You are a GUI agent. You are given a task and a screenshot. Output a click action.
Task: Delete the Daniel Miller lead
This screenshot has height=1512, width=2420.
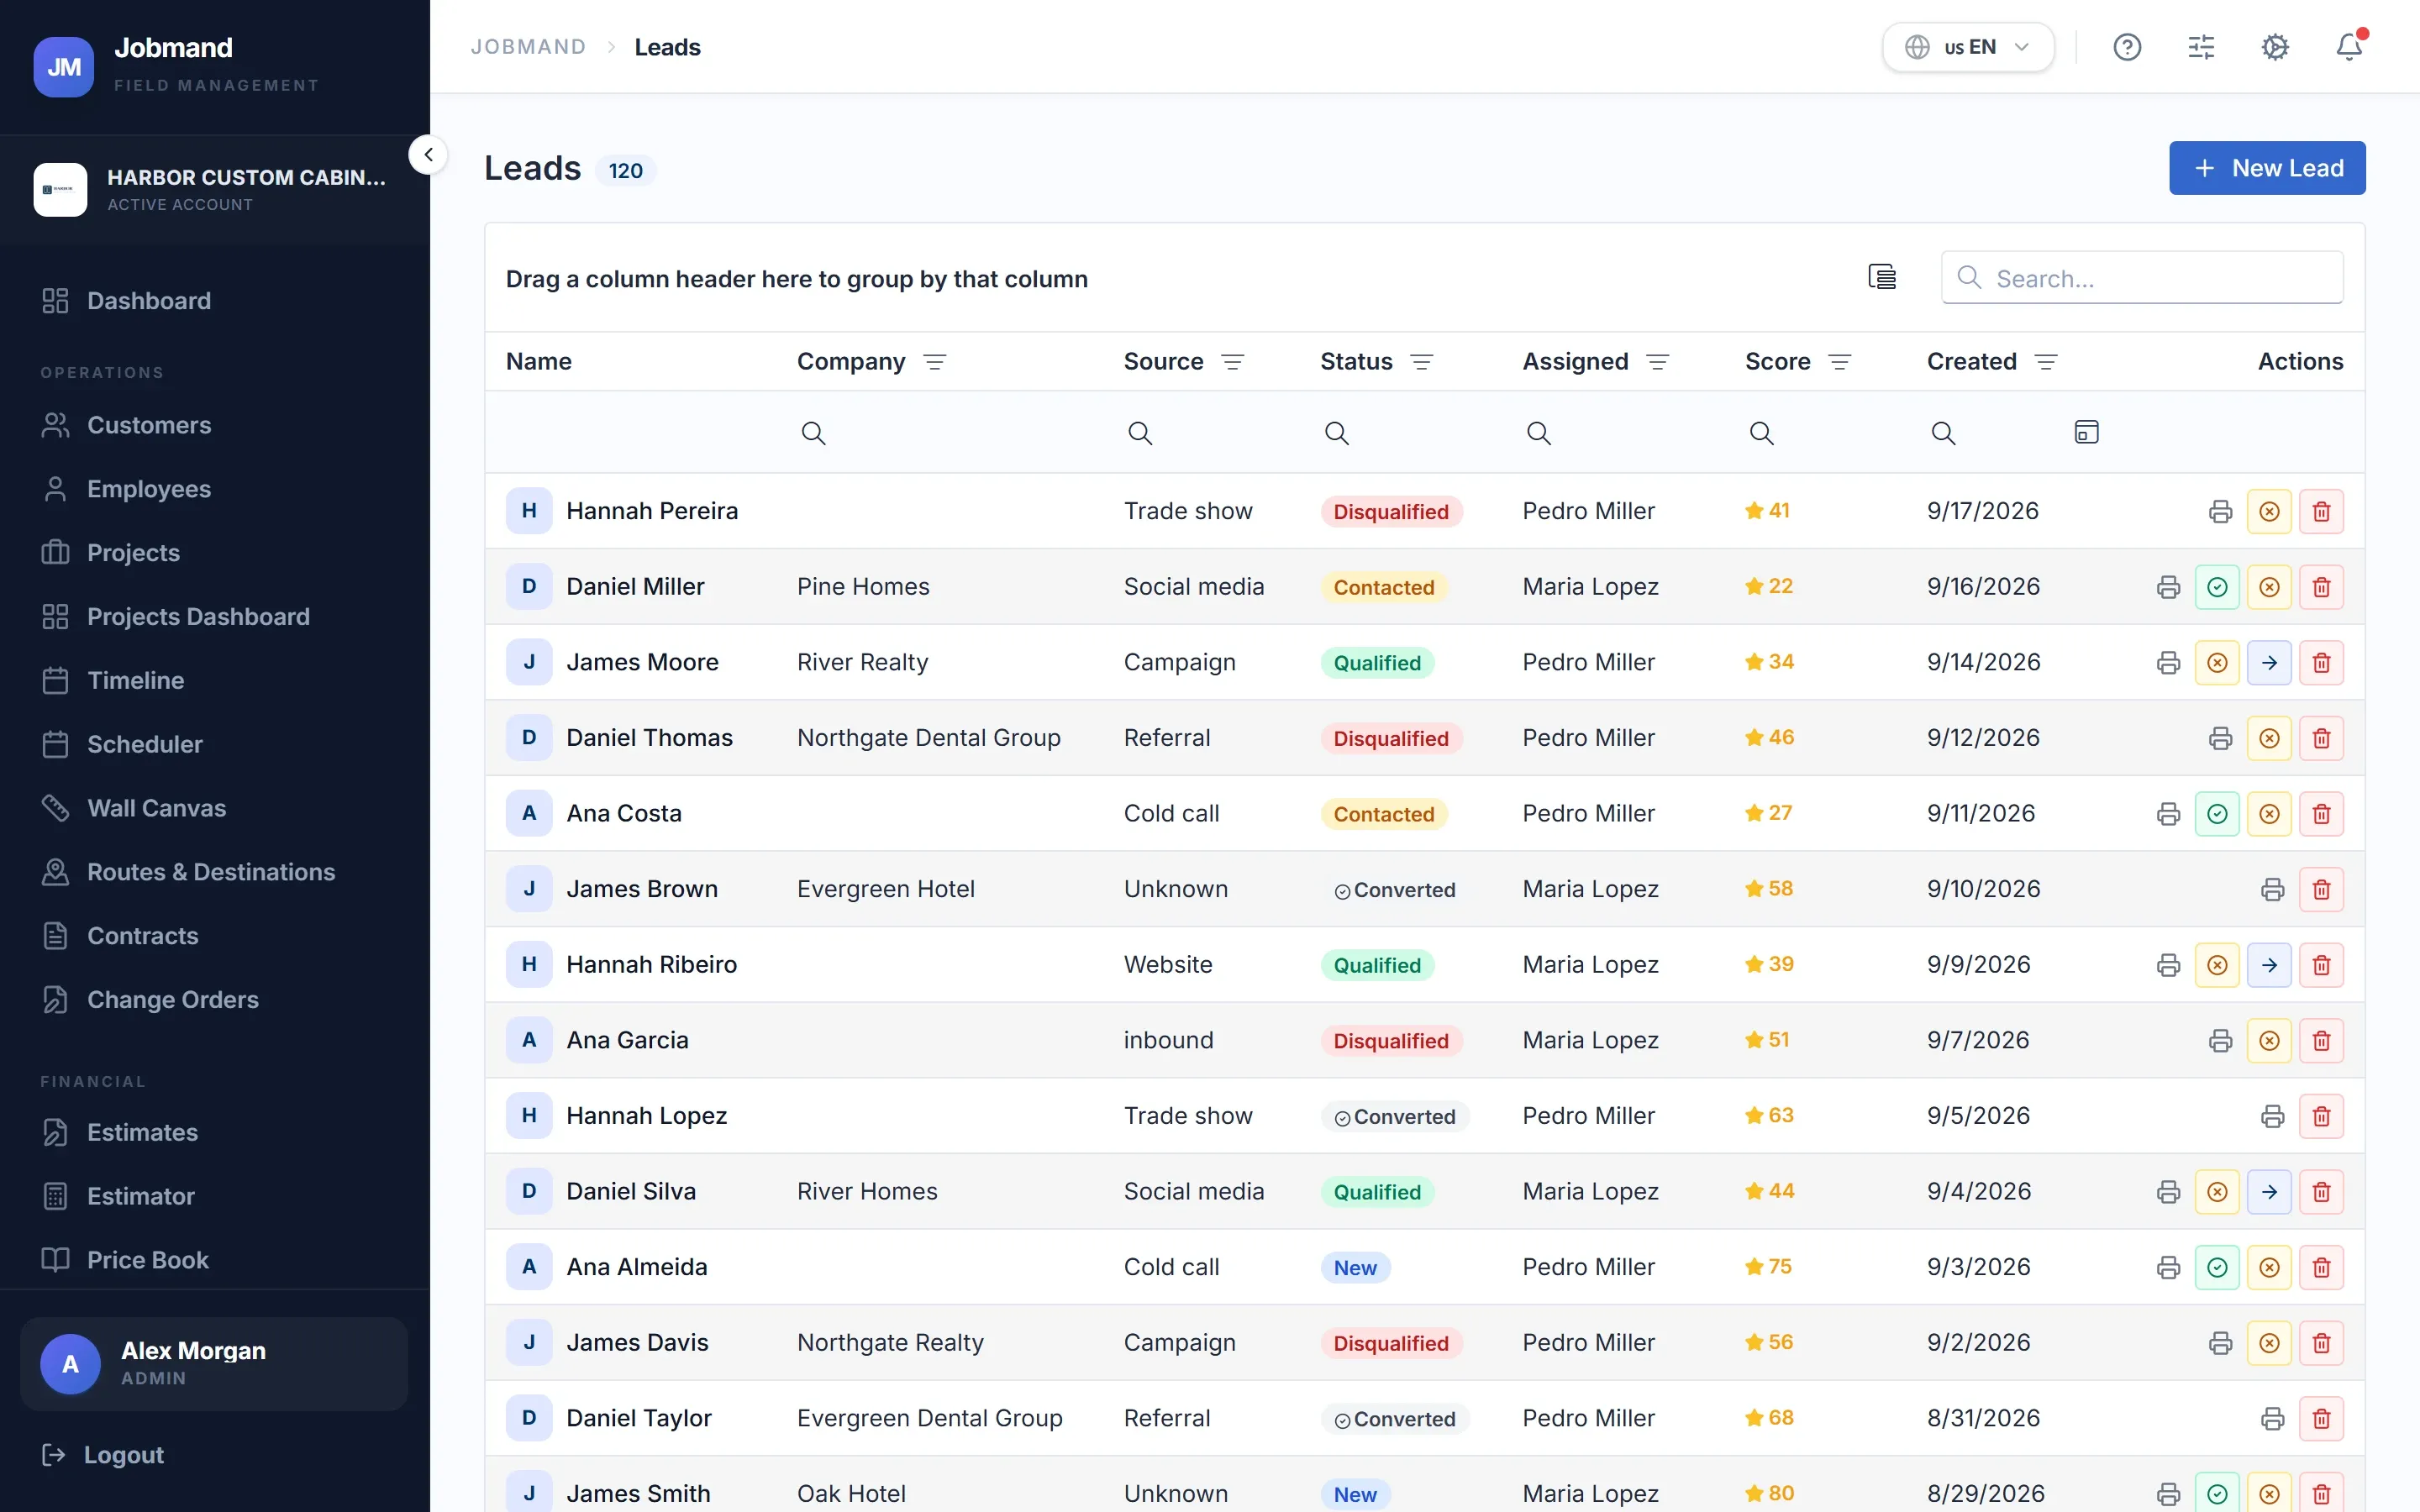(x=2321, y=587)
